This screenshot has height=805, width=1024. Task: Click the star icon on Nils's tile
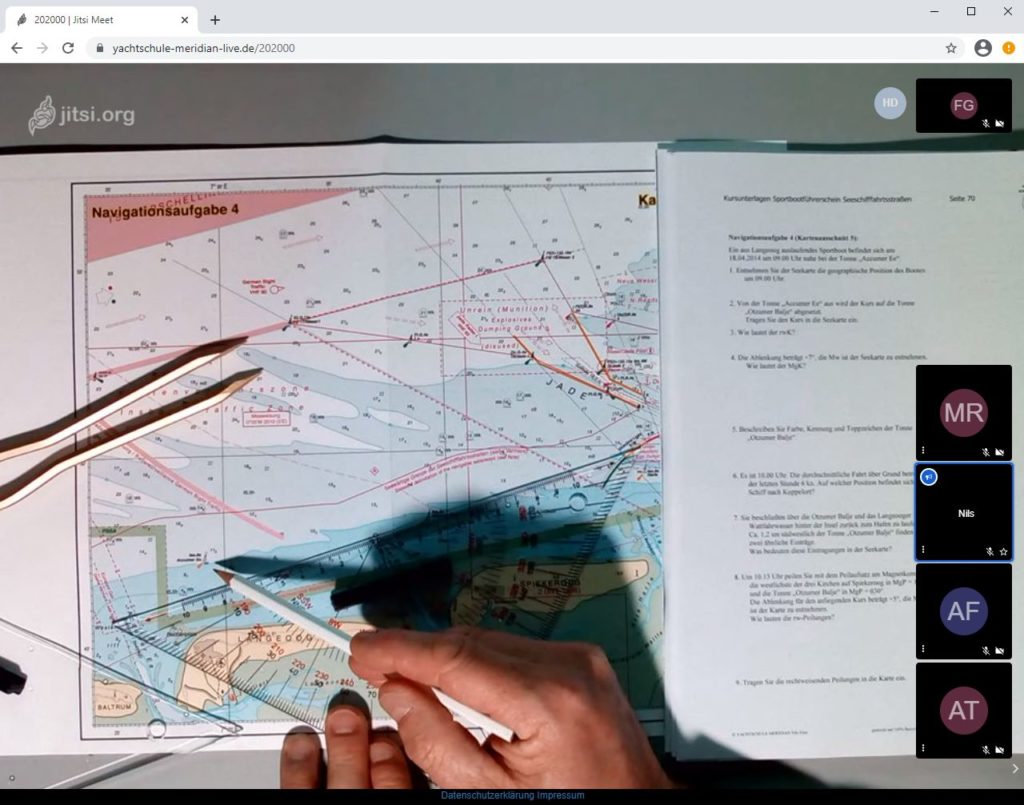pos(1002,551)
